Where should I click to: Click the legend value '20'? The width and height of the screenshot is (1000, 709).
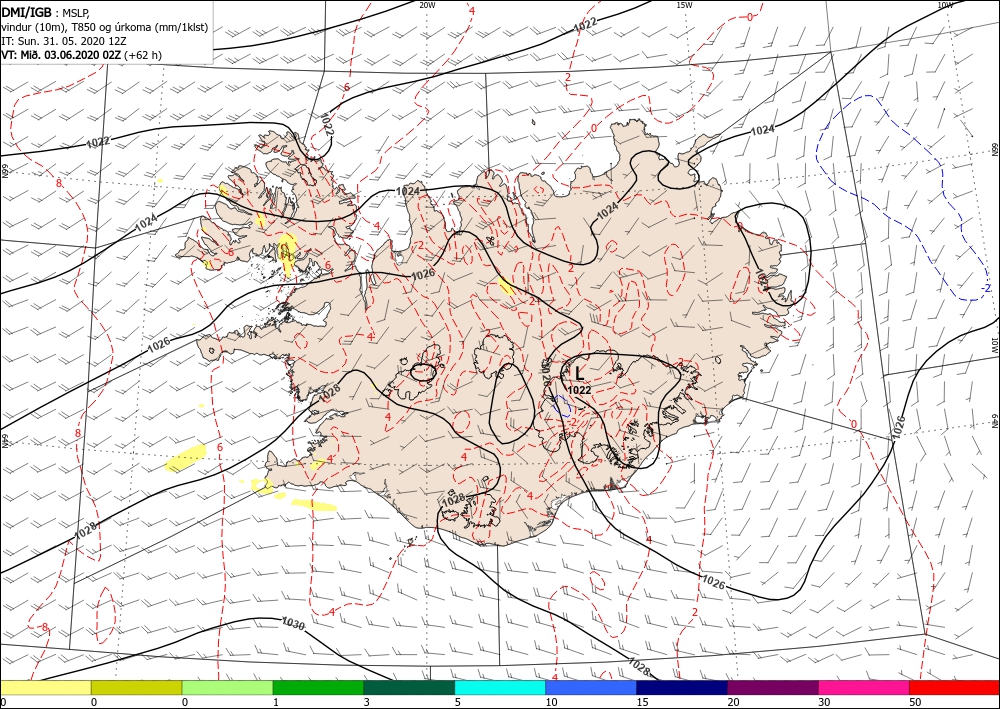tap(733, 702)
